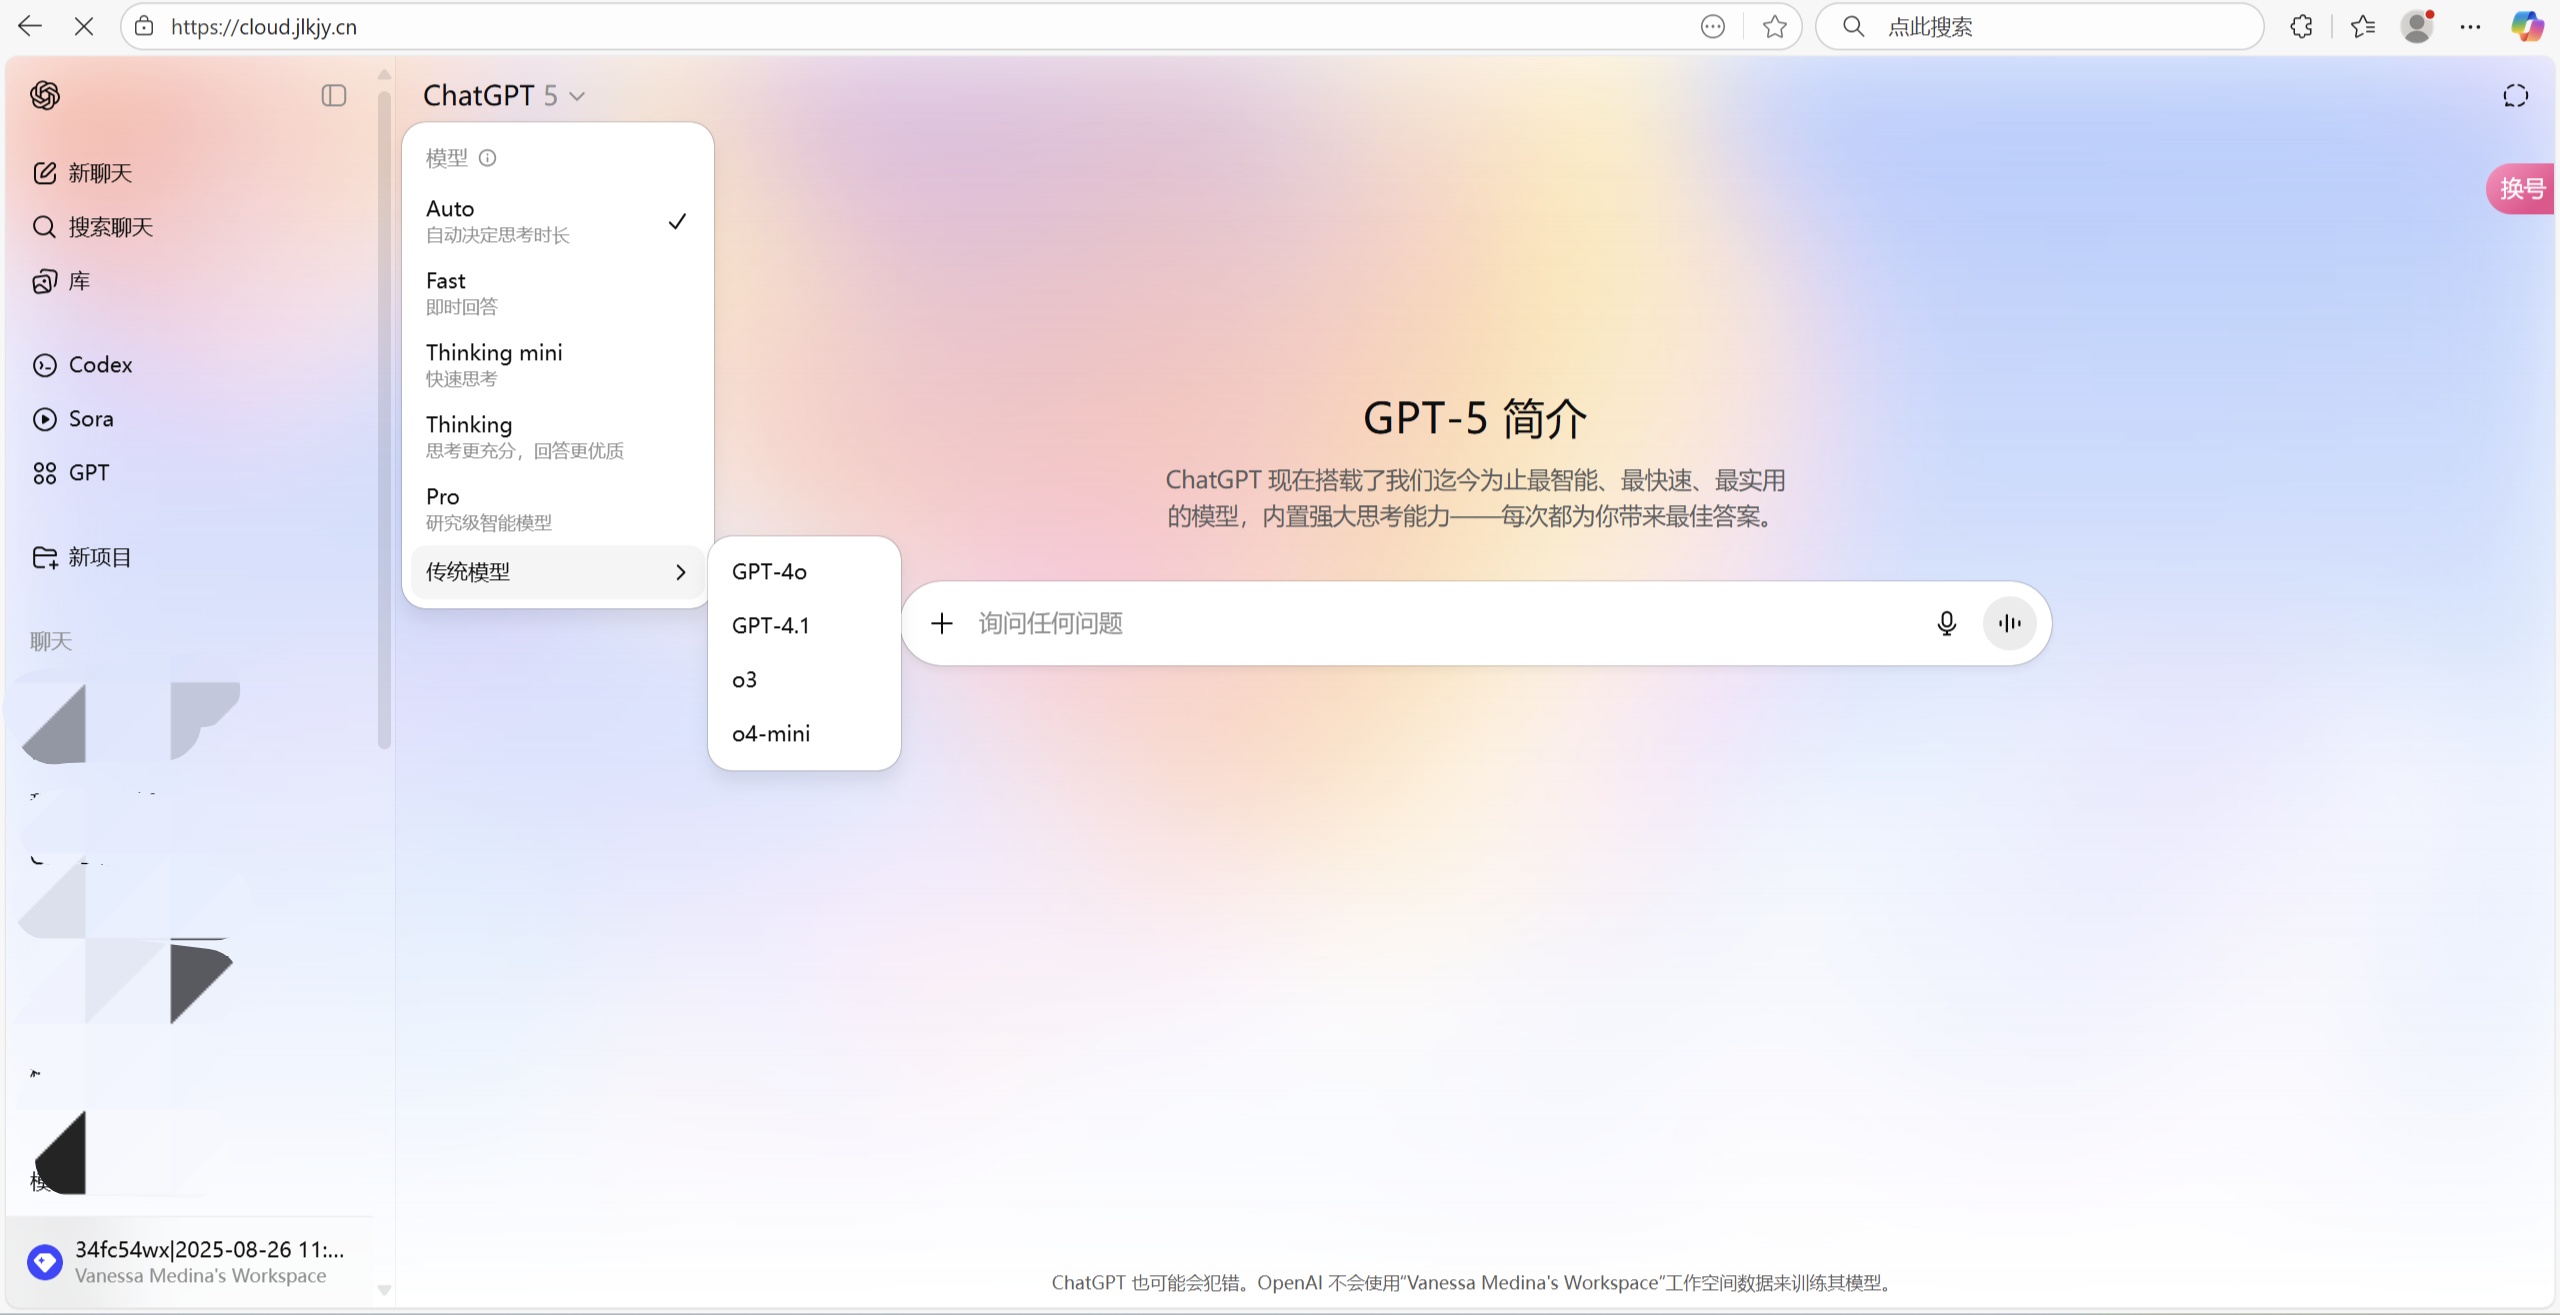This screenshot has height=1315, width=2560.
Task: Add page to favorites star icon
Action: click(x=1774, y=27)
